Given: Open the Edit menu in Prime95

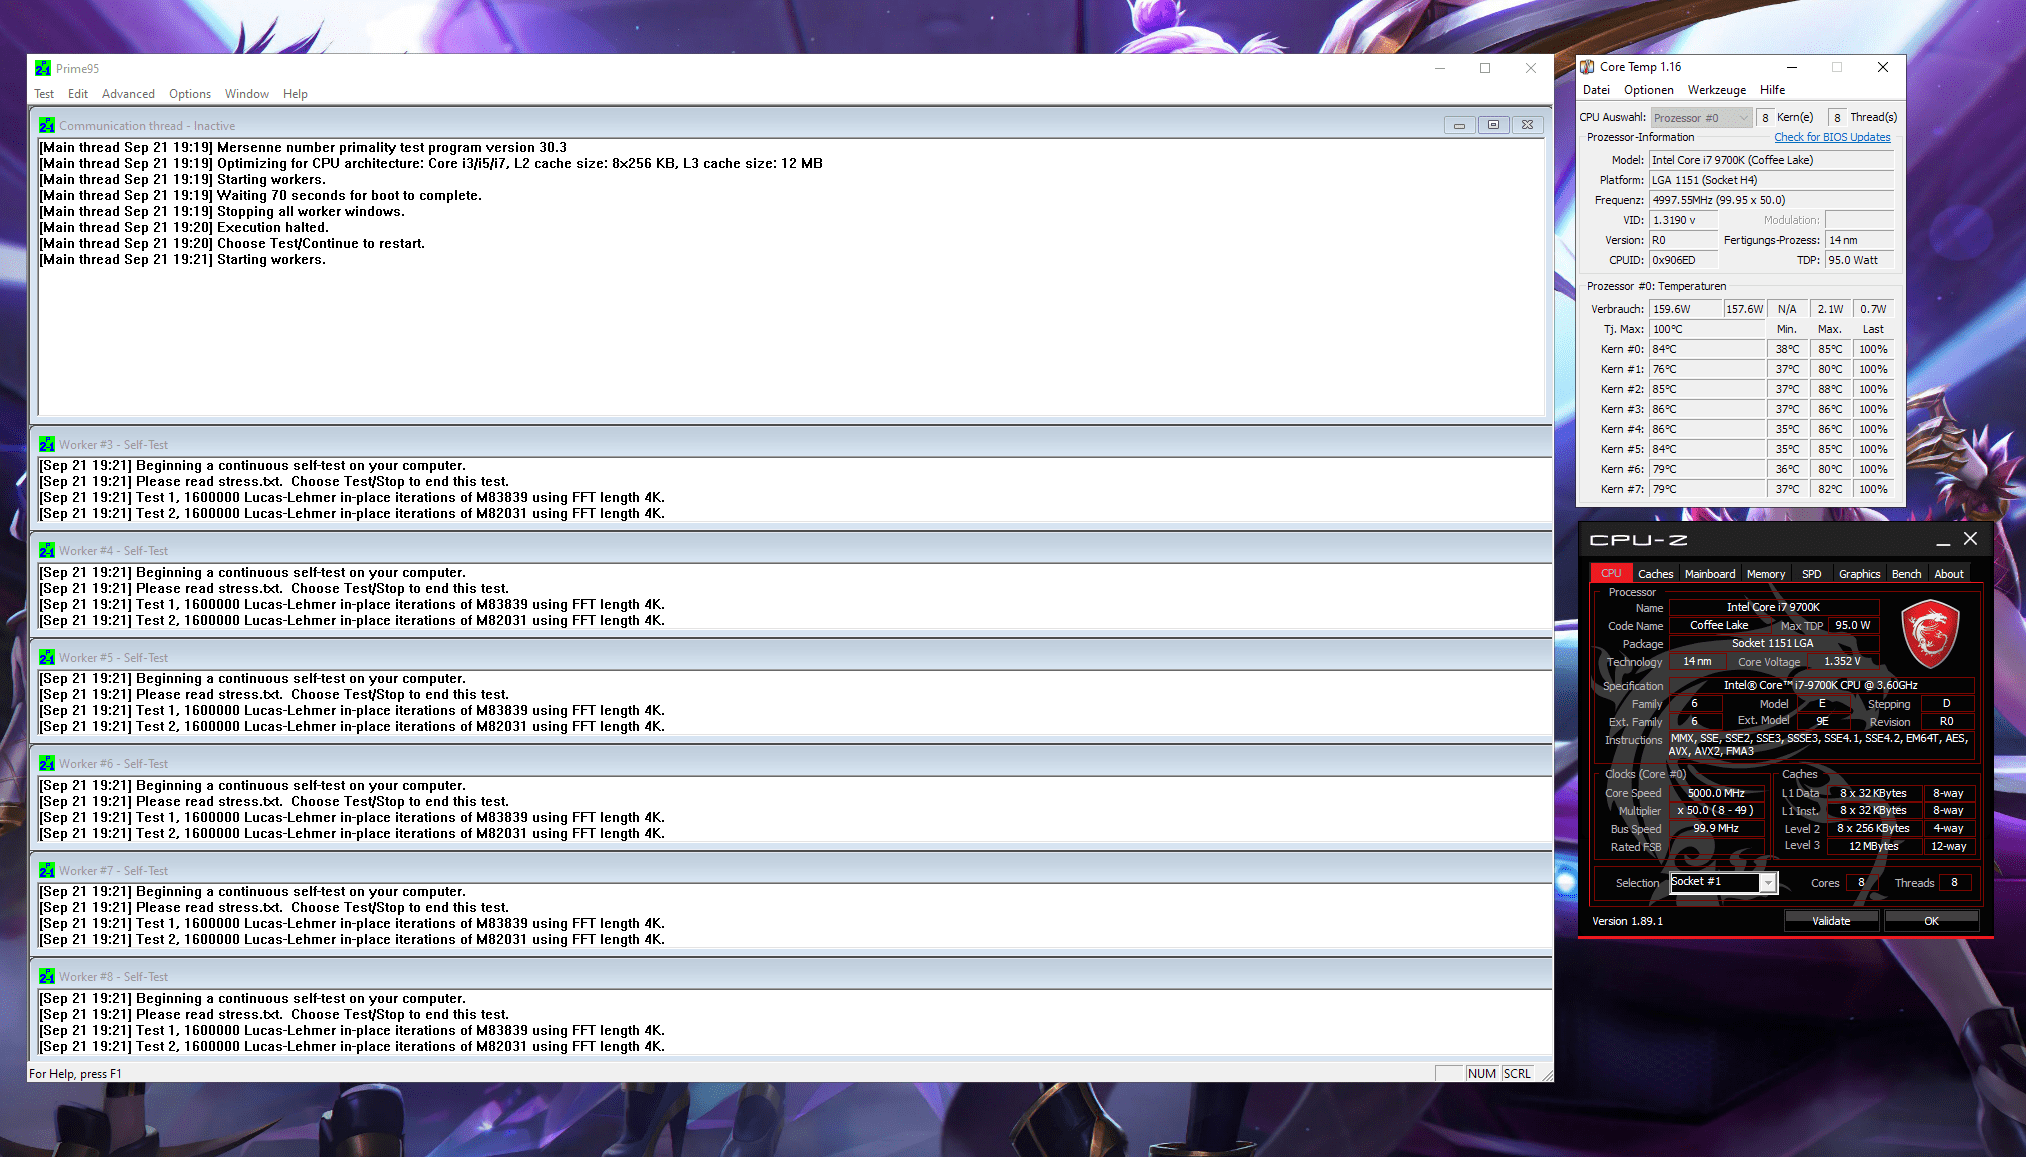Looking at the screenshot, I should [x=78, y=94].
